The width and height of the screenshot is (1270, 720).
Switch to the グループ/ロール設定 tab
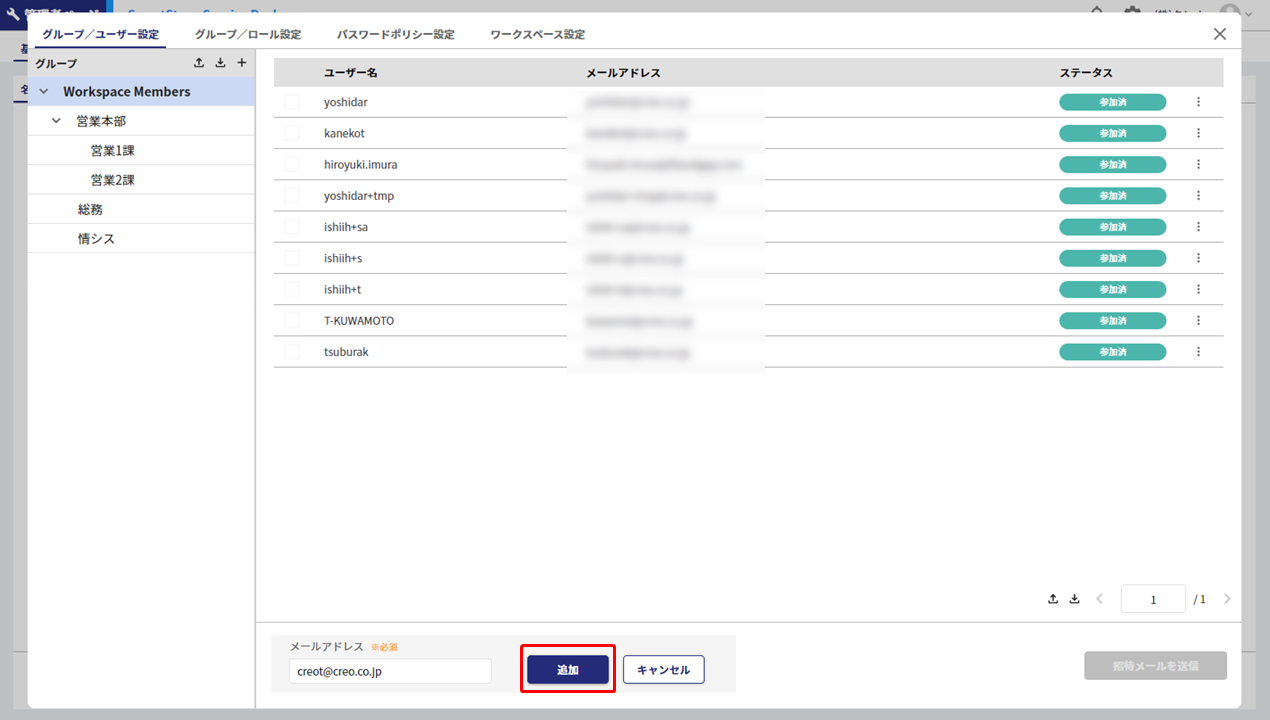click(x=247, y=34)
